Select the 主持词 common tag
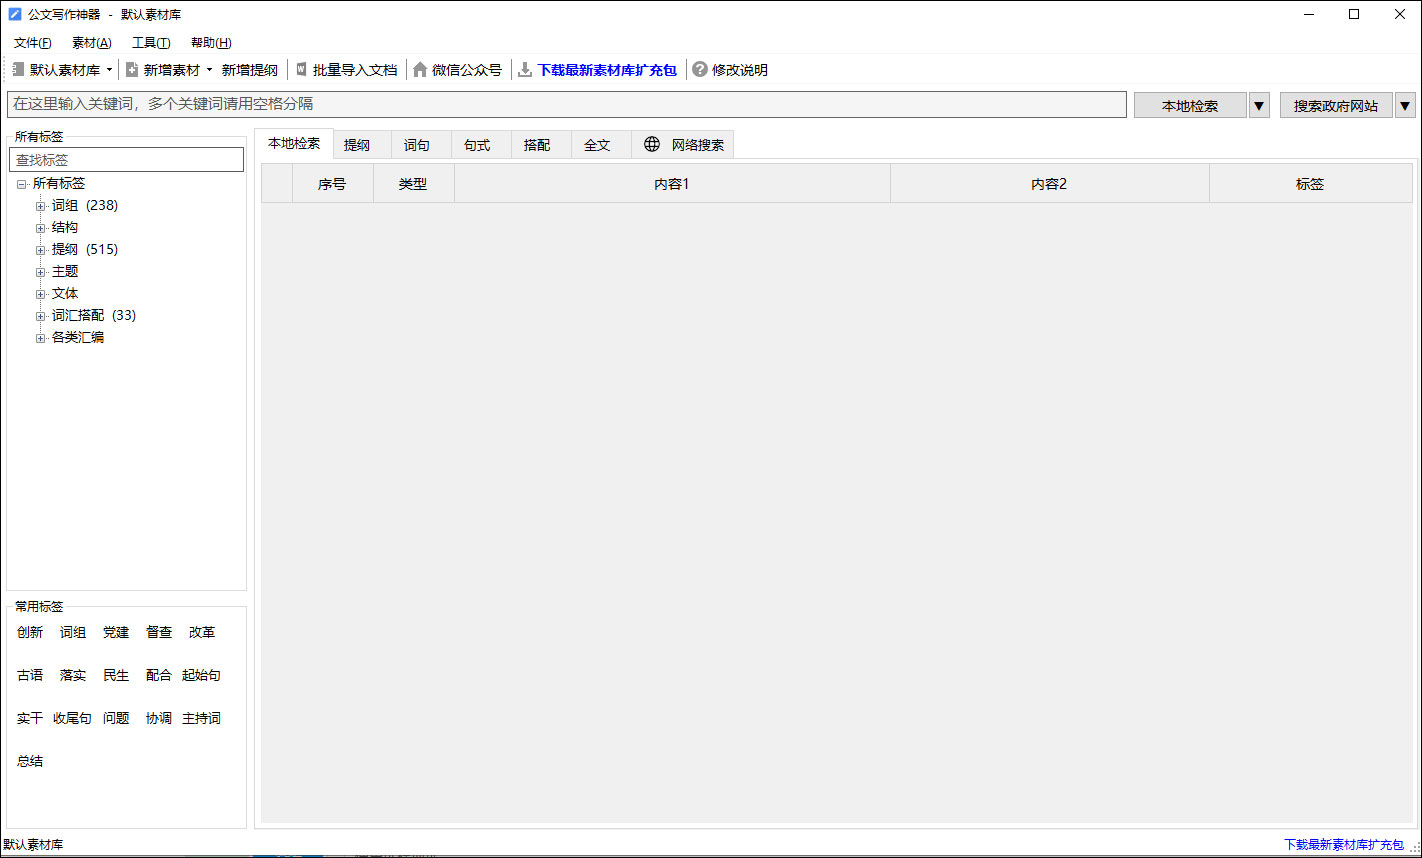 coord(202,718)
